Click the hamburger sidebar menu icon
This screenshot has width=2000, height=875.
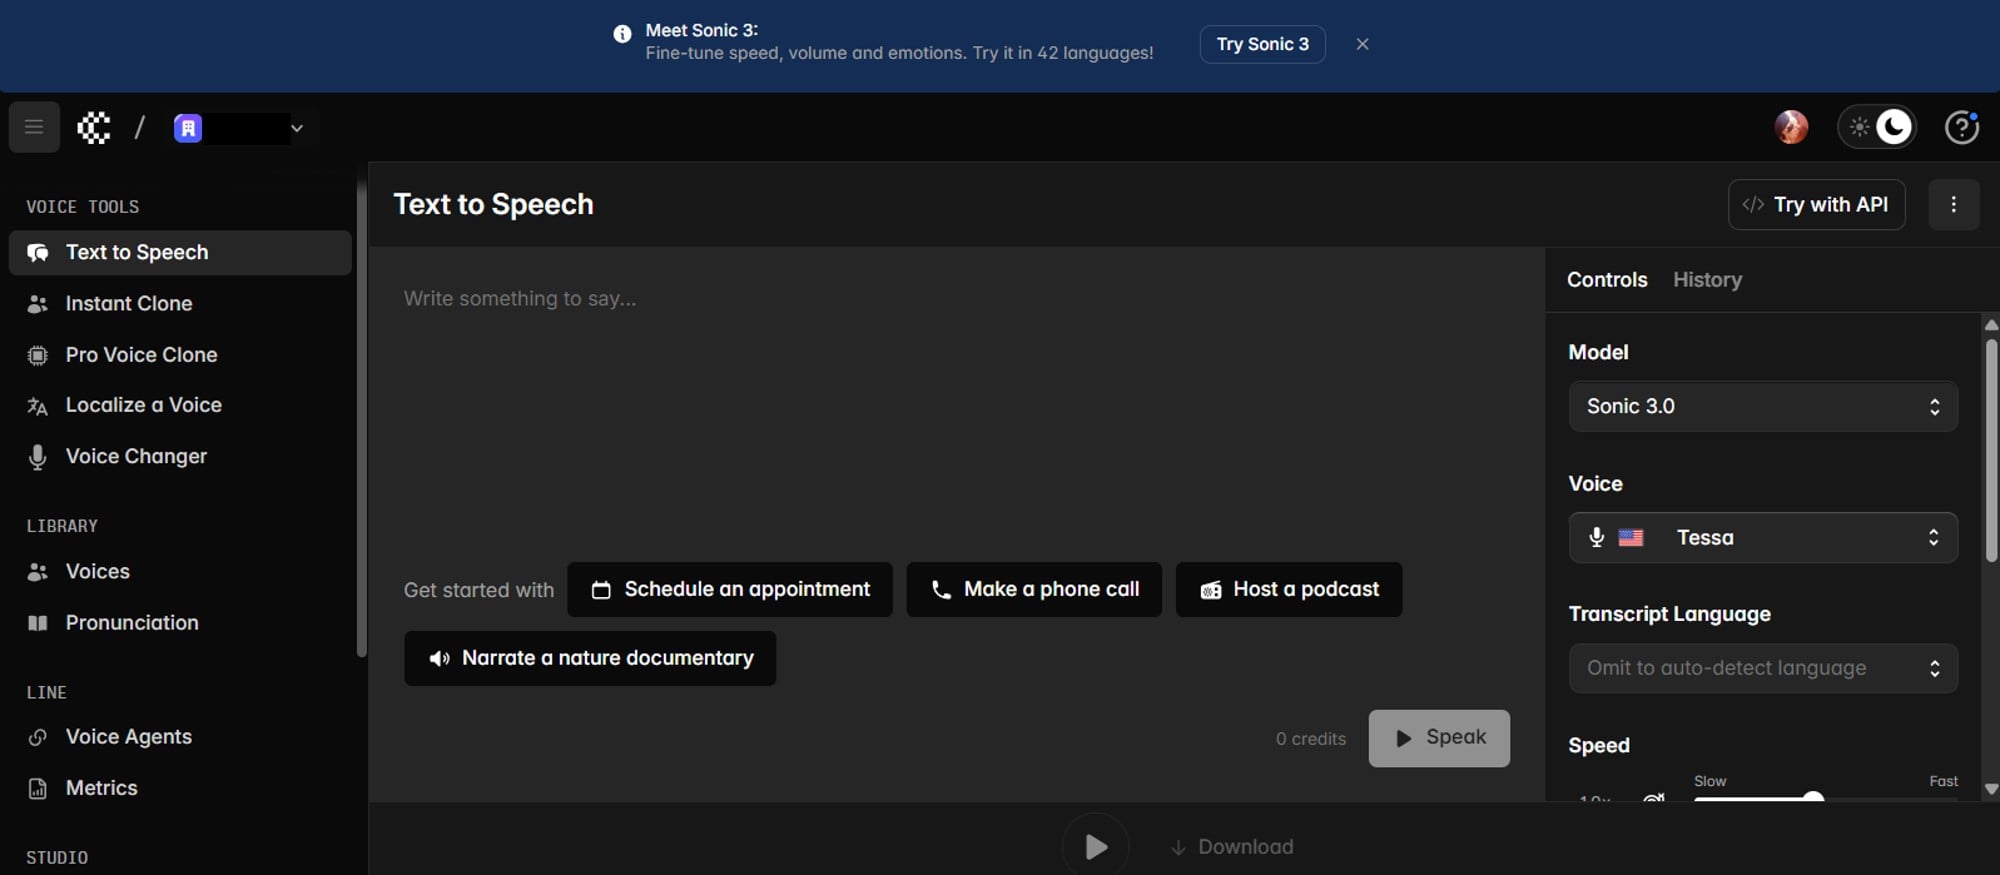34,127
